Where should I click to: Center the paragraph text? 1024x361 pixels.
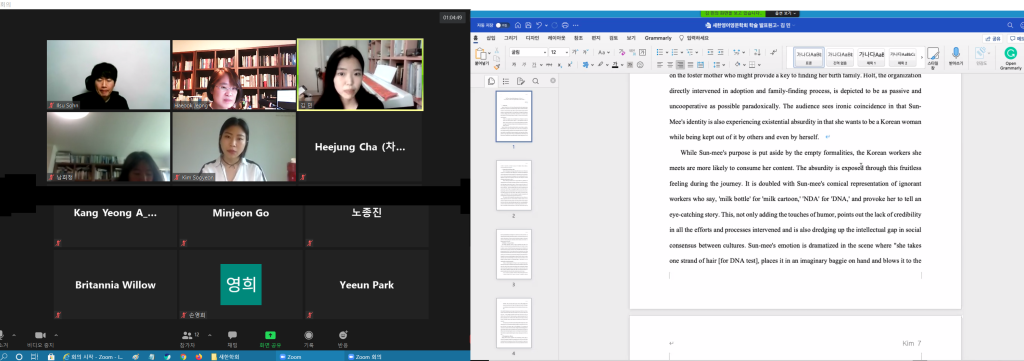669,65
